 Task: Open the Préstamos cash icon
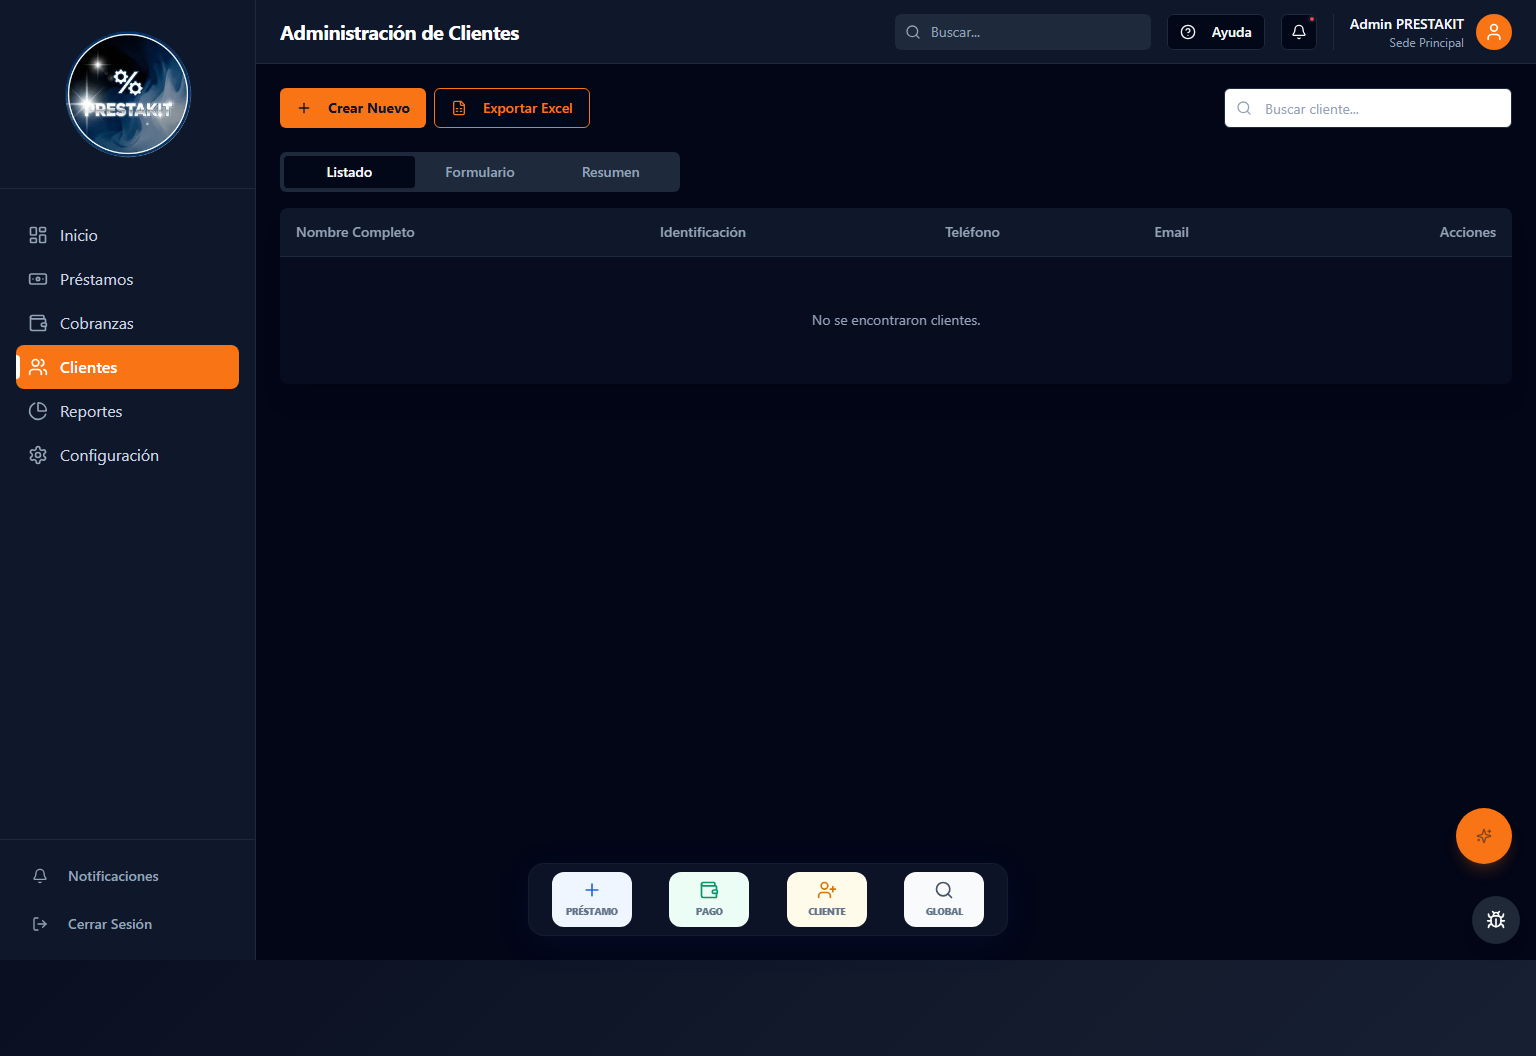(x=38, y=279)
